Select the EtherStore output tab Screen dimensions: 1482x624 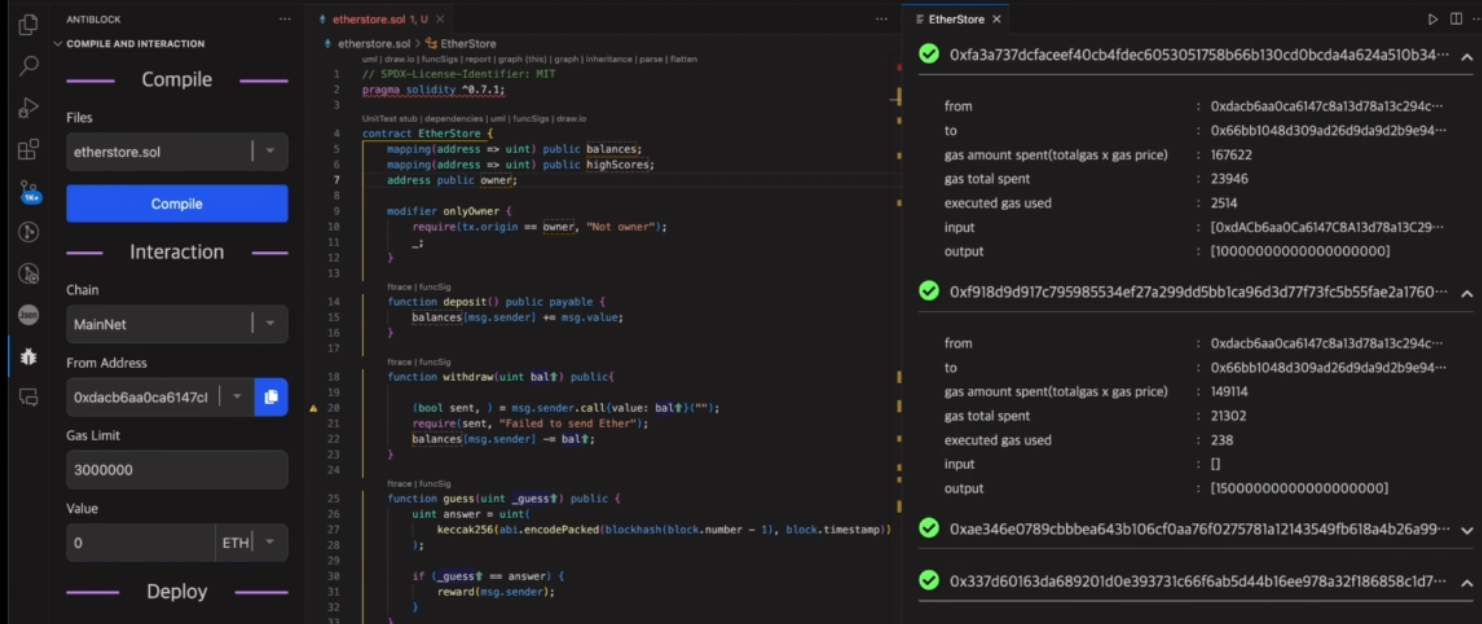[x=955, y=19]
